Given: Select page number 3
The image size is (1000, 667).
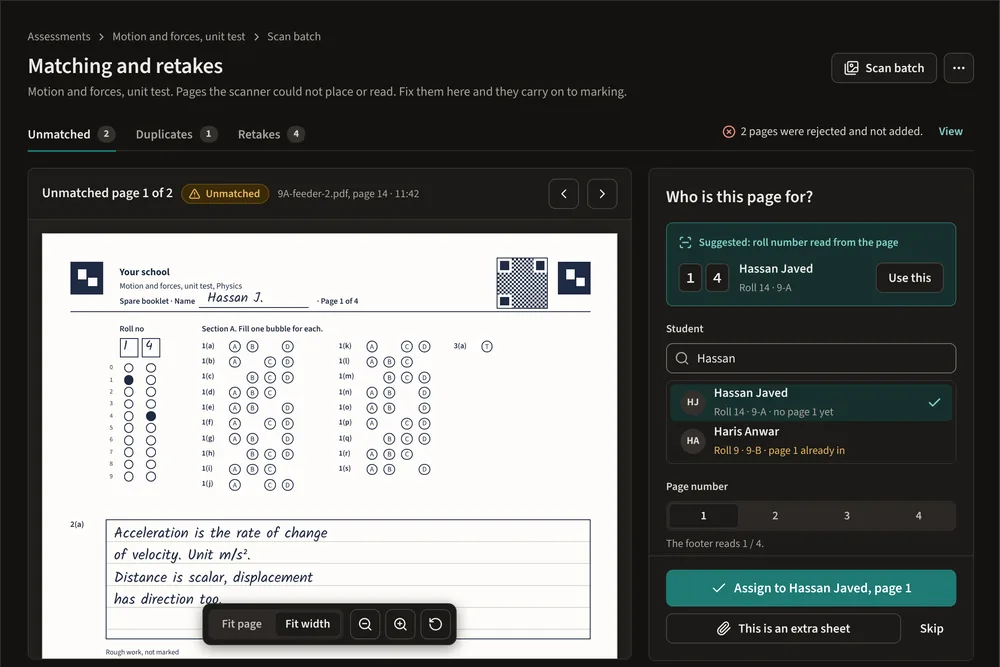Looking at the screenshot, I should click(847, 516).
